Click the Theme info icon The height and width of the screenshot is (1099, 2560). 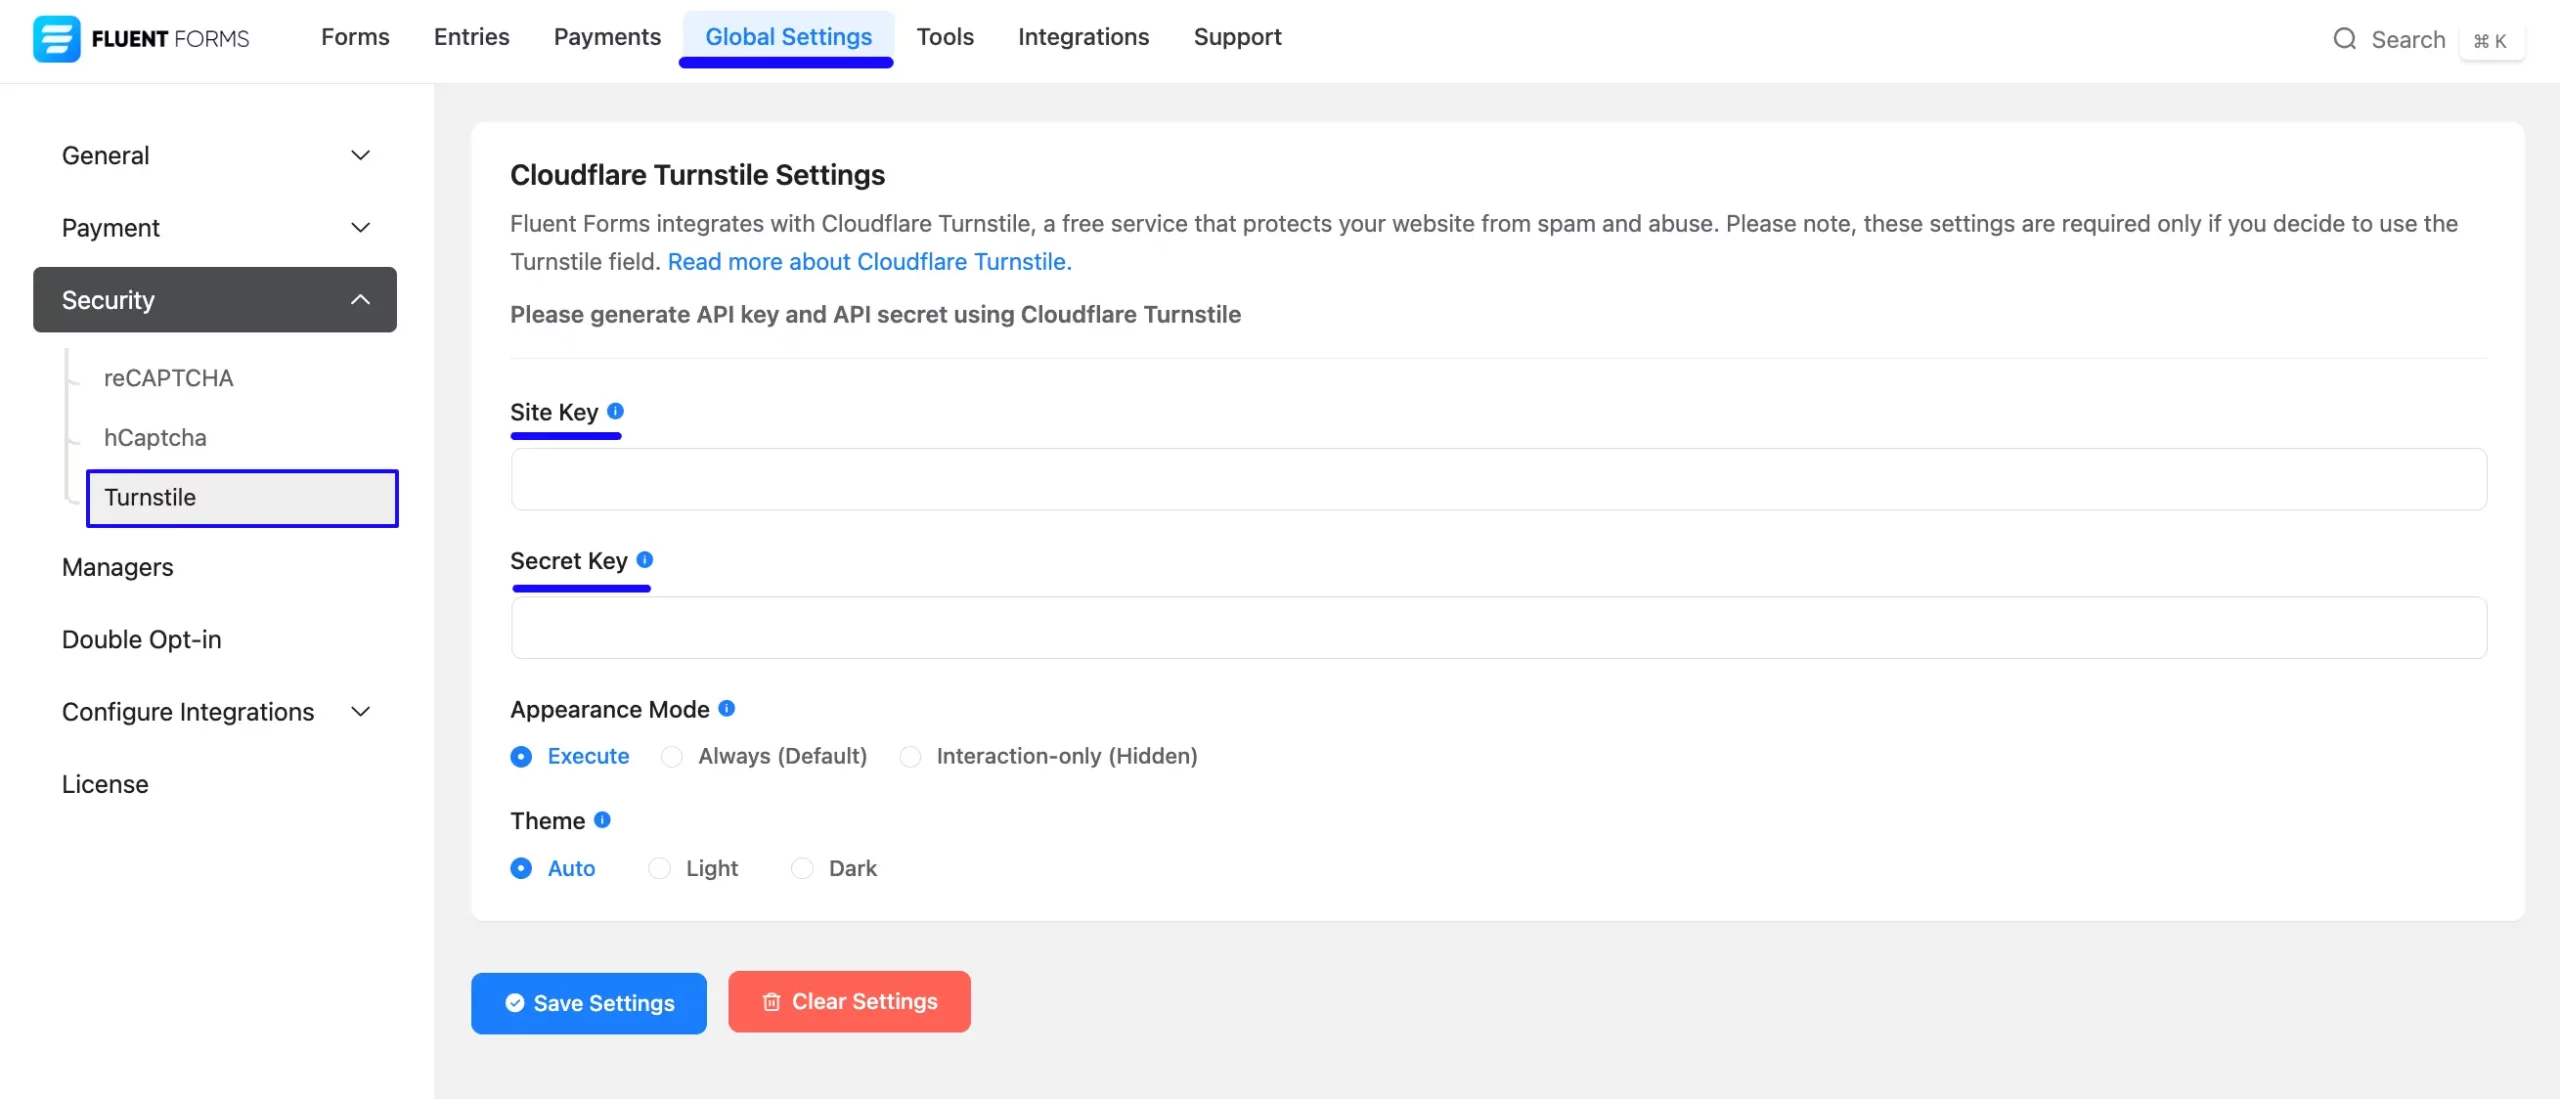click(602, 820)
